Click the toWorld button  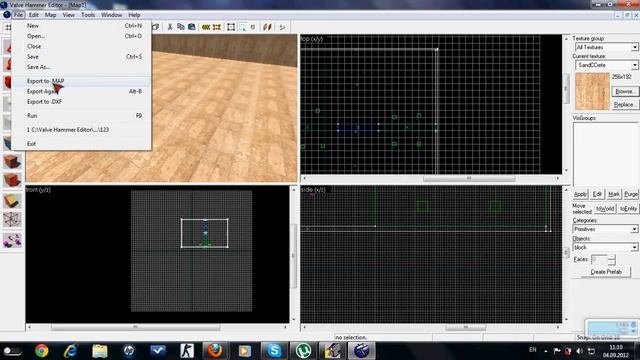tap(605, 209)
